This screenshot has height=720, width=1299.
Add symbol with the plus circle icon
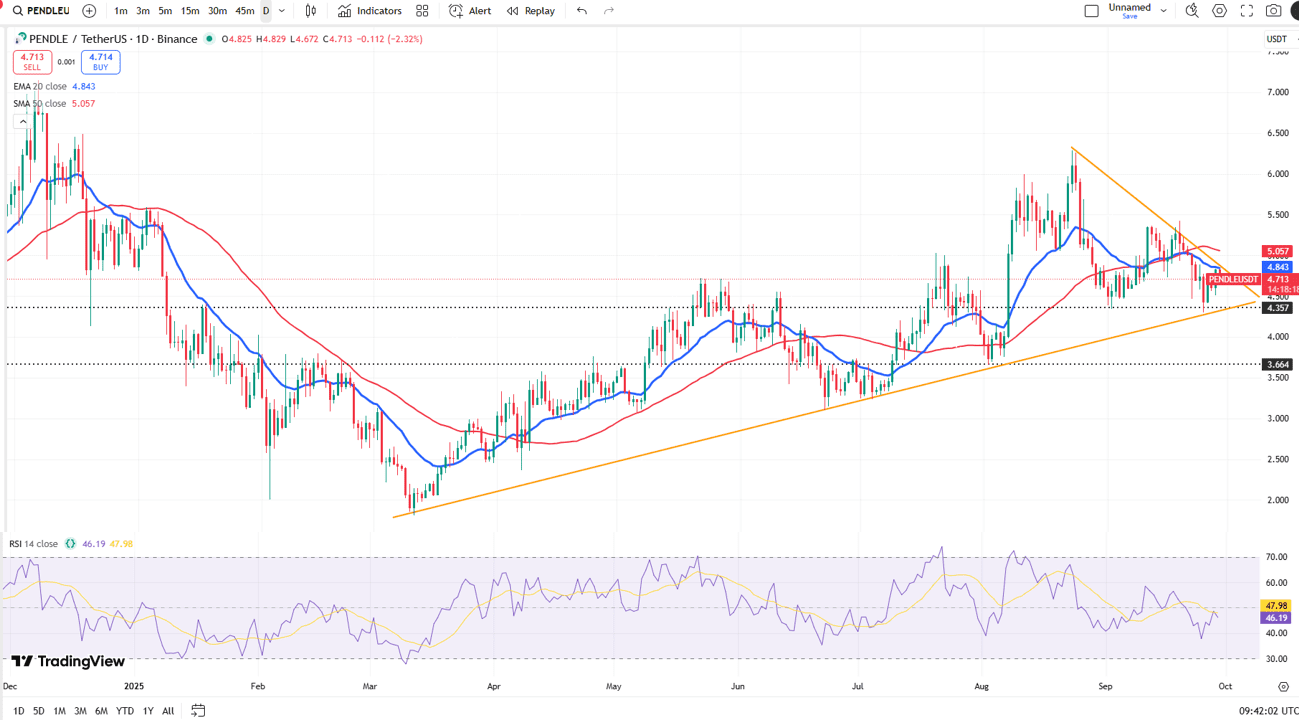coord(89,11)
